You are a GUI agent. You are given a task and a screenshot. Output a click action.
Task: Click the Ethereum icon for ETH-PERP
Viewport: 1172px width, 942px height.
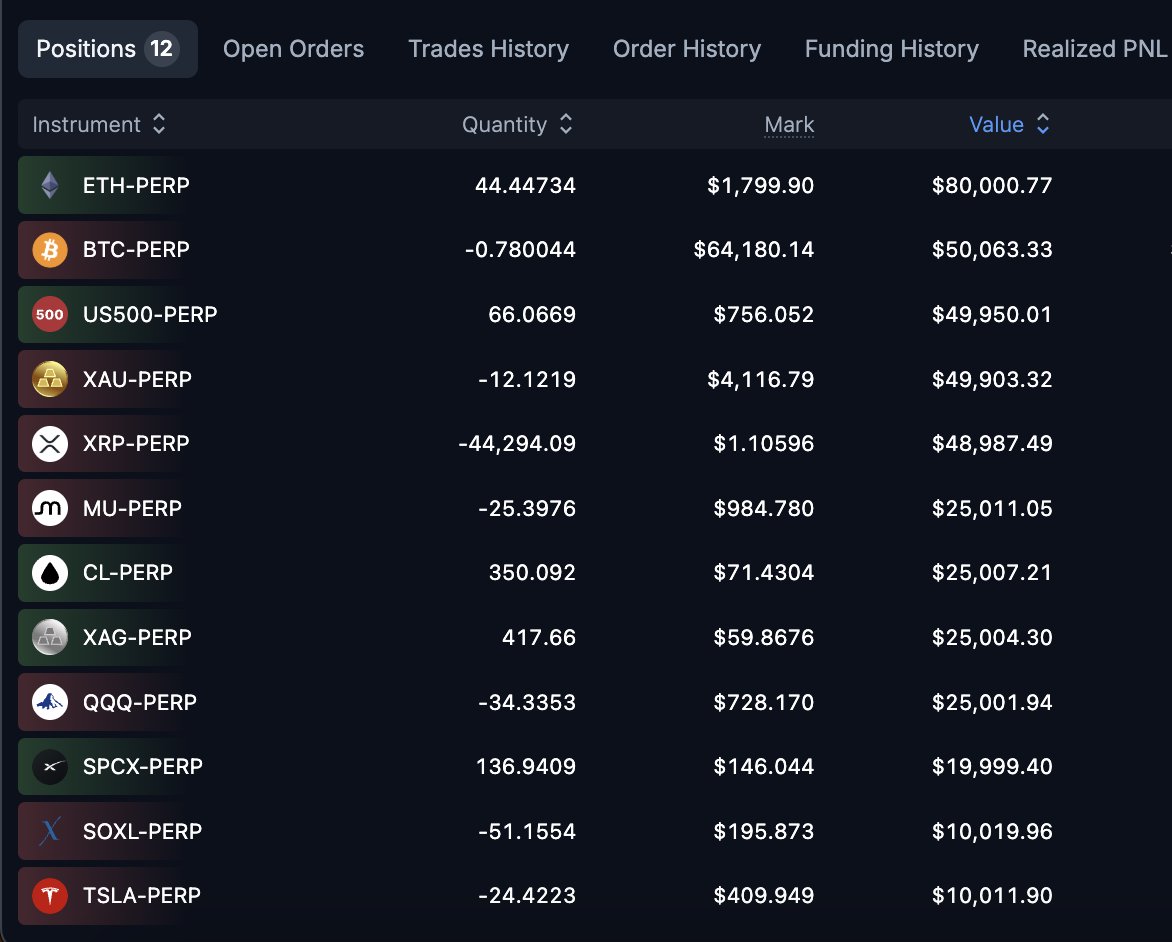[x=50, y=185]
